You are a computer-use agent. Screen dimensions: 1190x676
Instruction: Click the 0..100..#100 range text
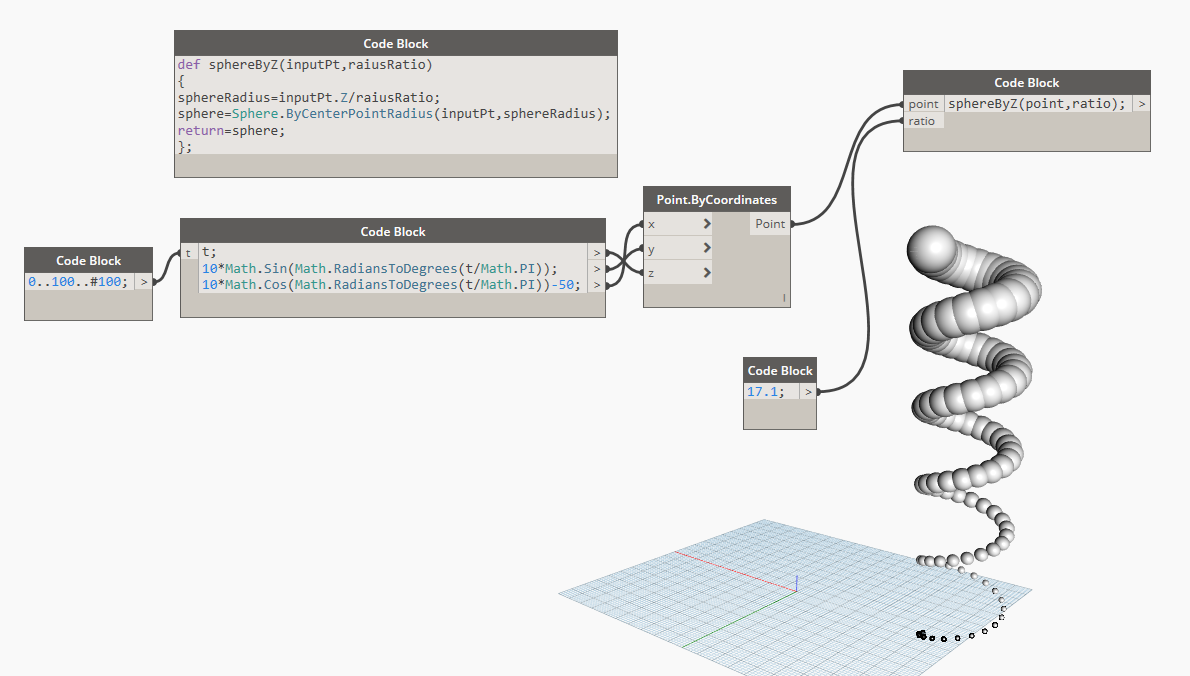pos(77,281)
